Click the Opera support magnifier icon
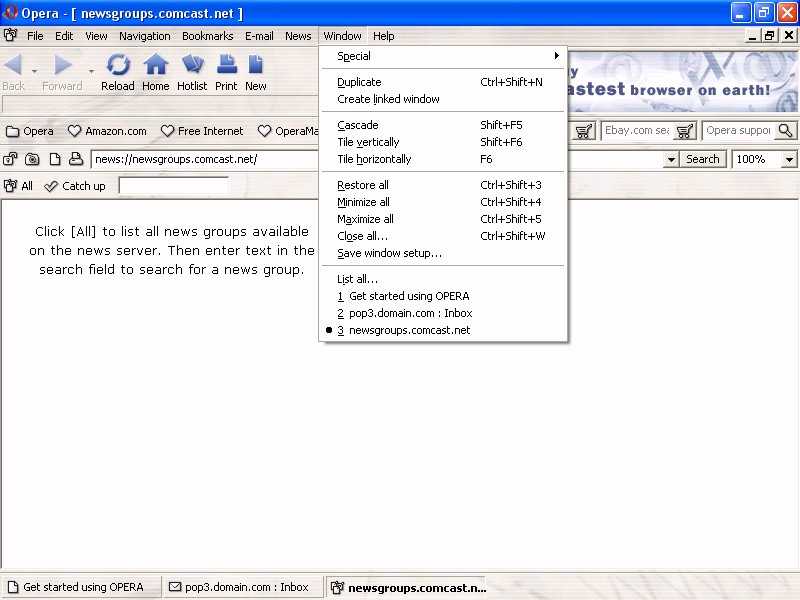 click(x=785, y=131)
